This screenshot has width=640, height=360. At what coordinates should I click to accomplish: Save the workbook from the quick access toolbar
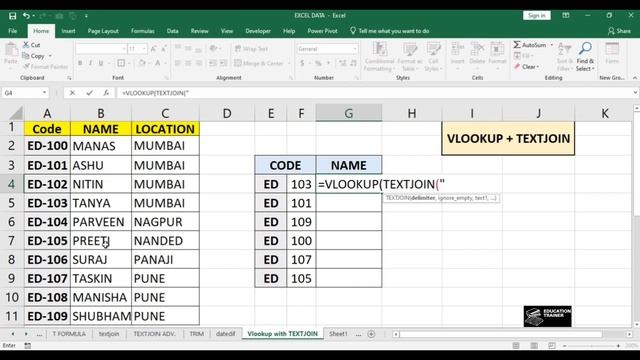pyautogui.click(x=13, y=16)
